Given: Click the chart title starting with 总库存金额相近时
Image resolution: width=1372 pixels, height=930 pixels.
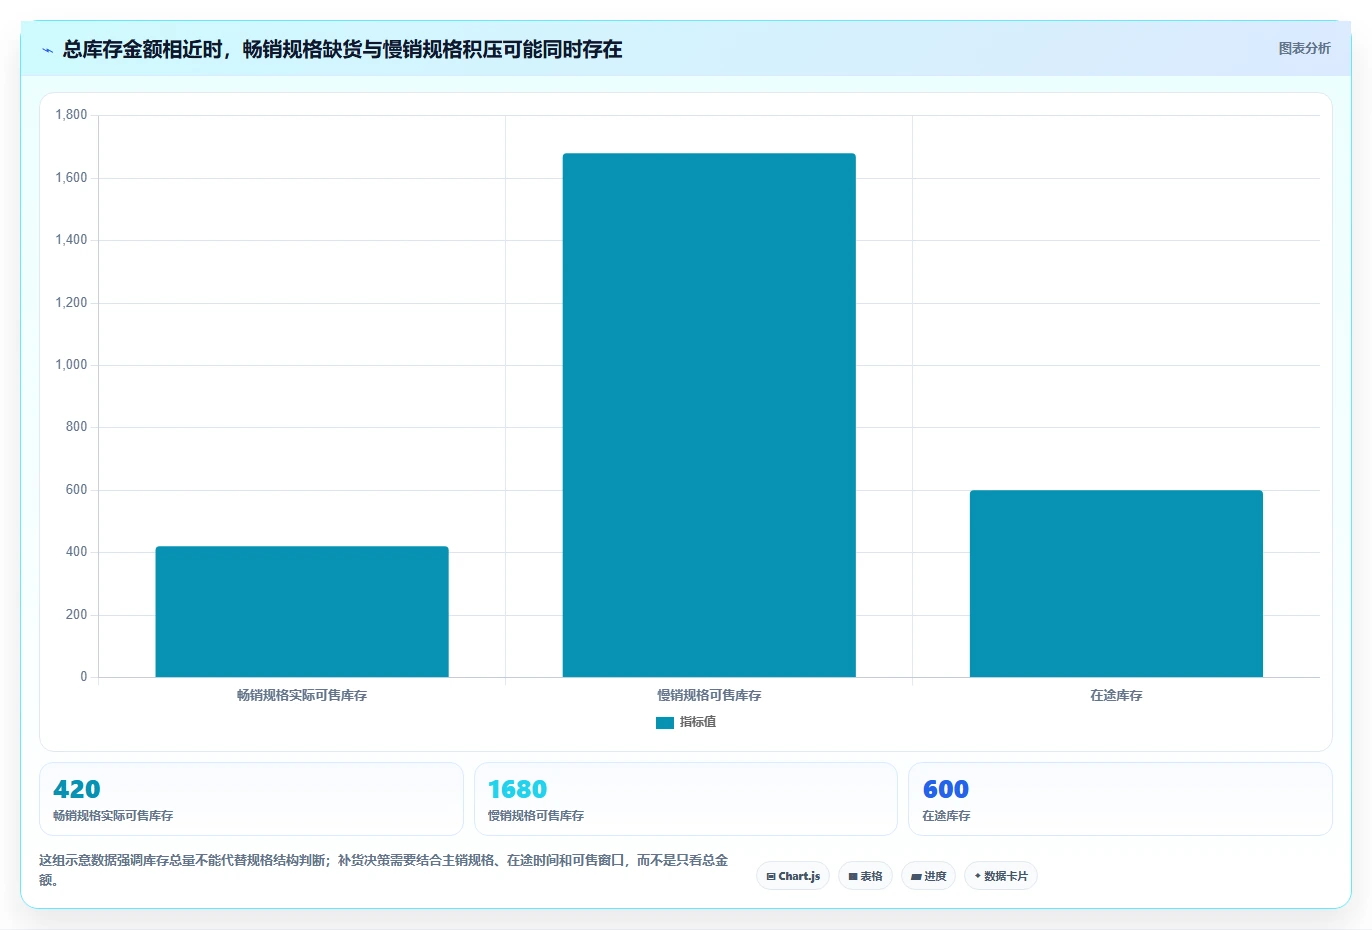Looking at the screenshot, I should pyautogui.click(x=342, y=49).
